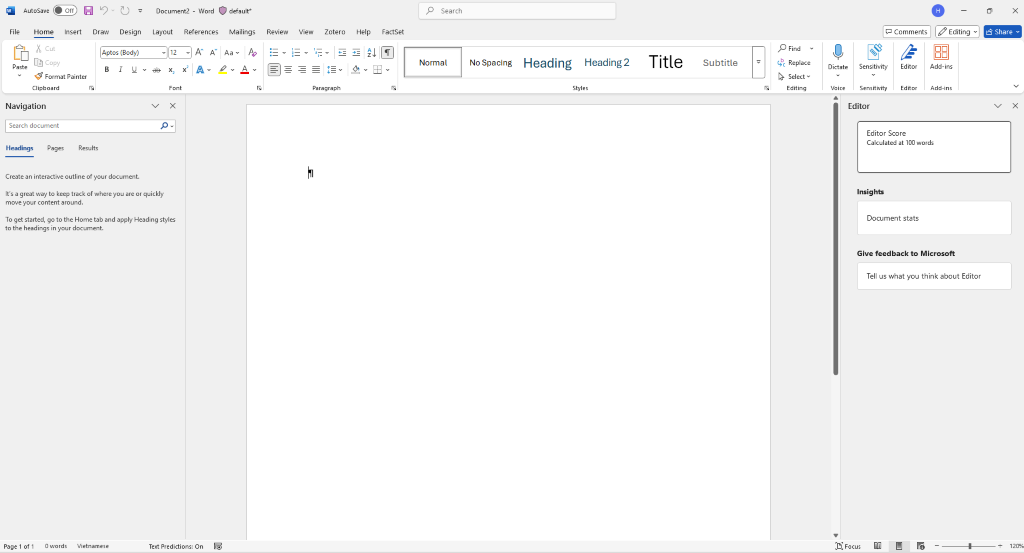Click the vertical document scrollbar

[835, 239]
